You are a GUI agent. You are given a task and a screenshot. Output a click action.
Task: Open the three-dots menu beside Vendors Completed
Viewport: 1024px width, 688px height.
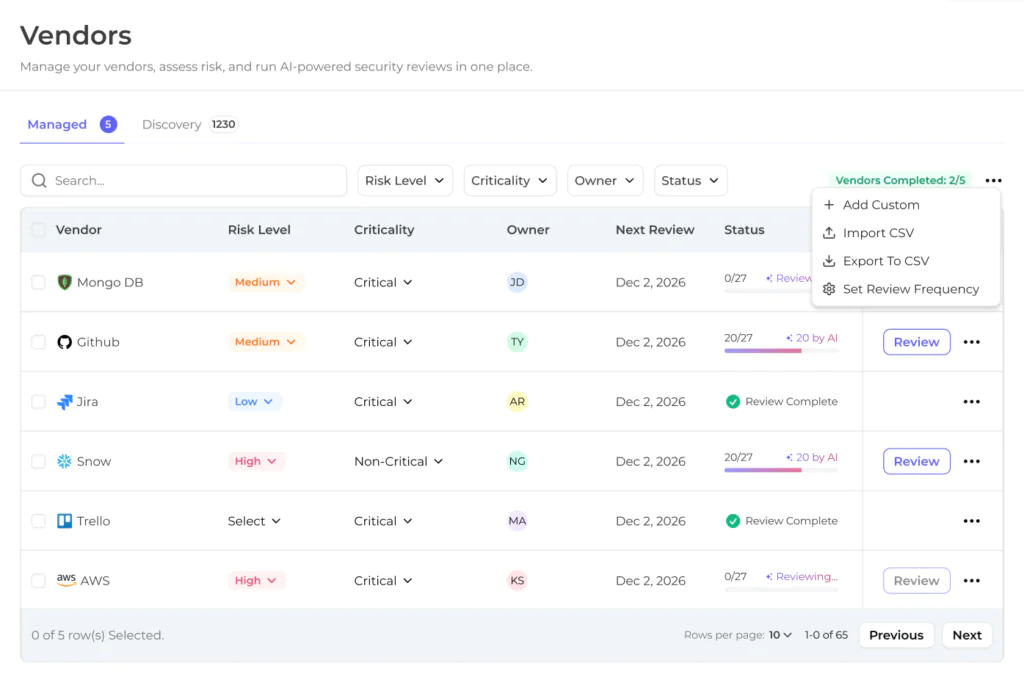click(993, 180)
